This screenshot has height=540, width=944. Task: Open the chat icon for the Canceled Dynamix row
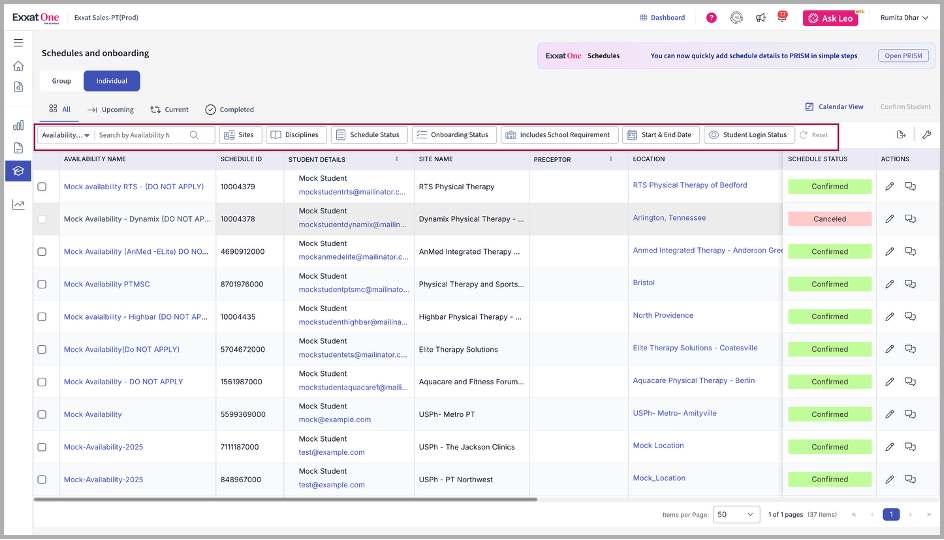tap(910, 219)
